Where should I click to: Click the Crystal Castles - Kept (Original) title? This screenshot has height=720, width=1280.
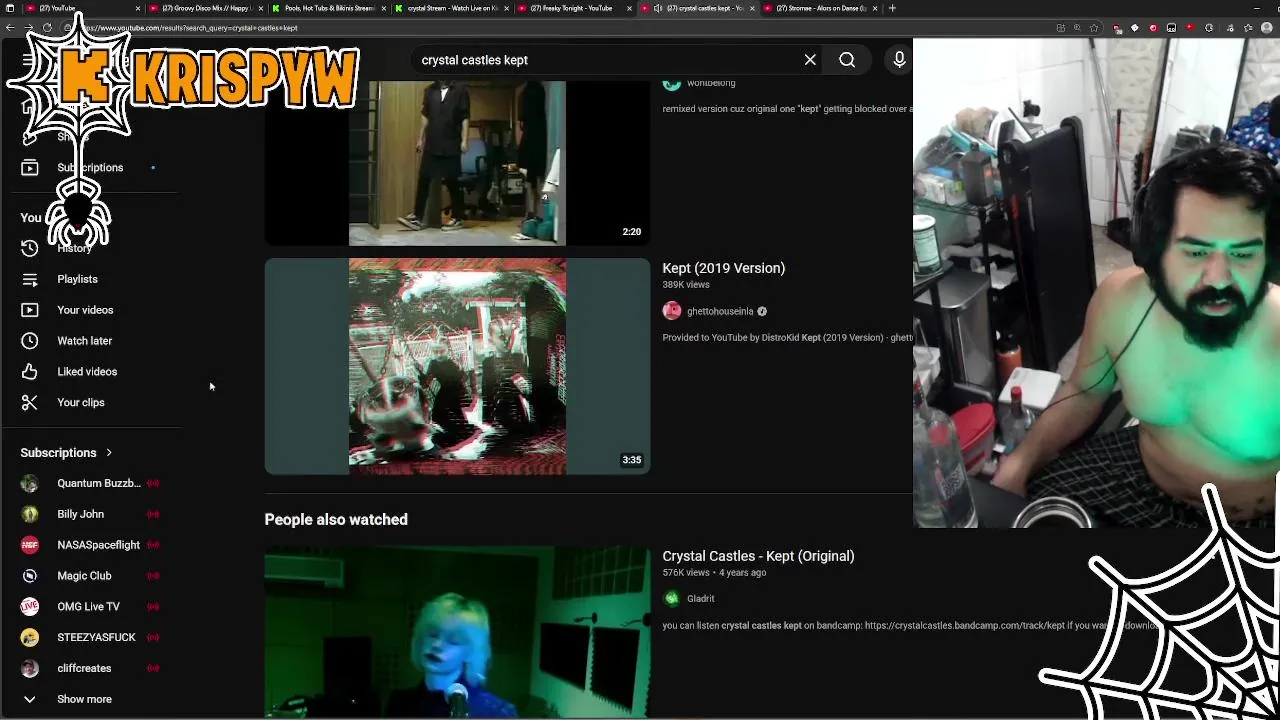coord(758,556)
